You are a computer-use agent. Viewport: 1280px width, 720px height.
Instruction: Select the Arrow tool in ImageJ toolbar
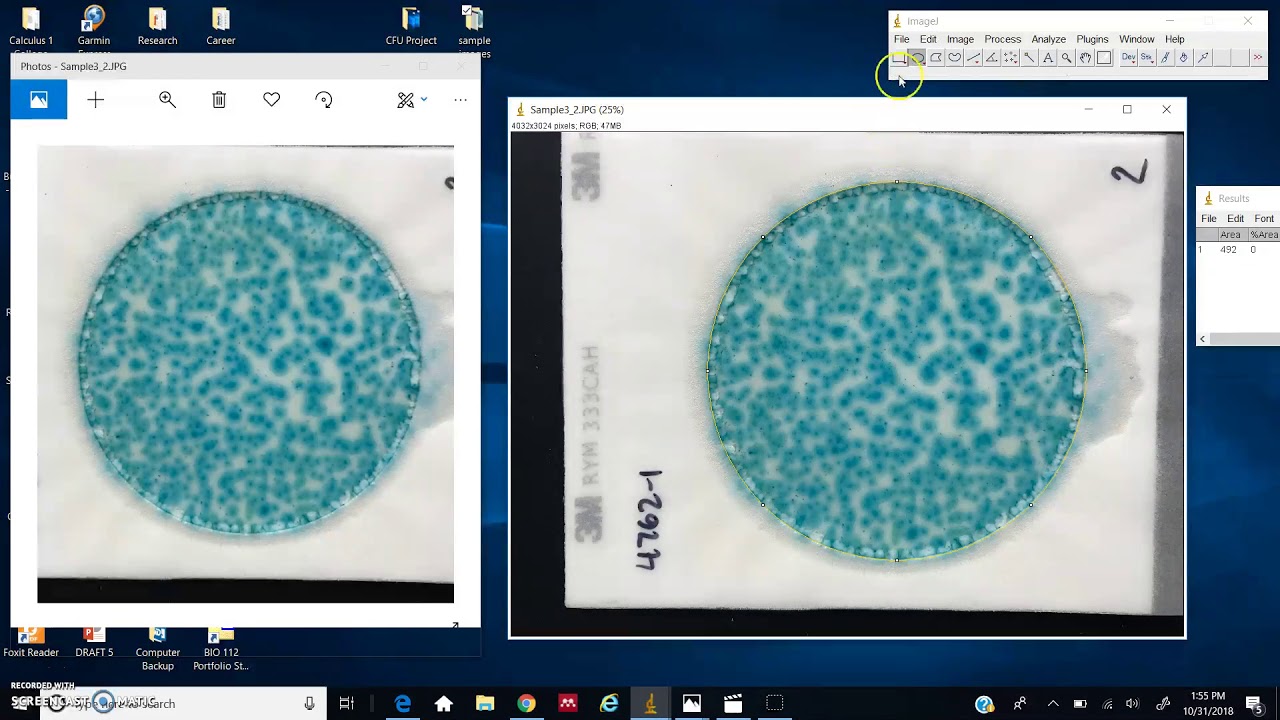[x=1203, y=58]
